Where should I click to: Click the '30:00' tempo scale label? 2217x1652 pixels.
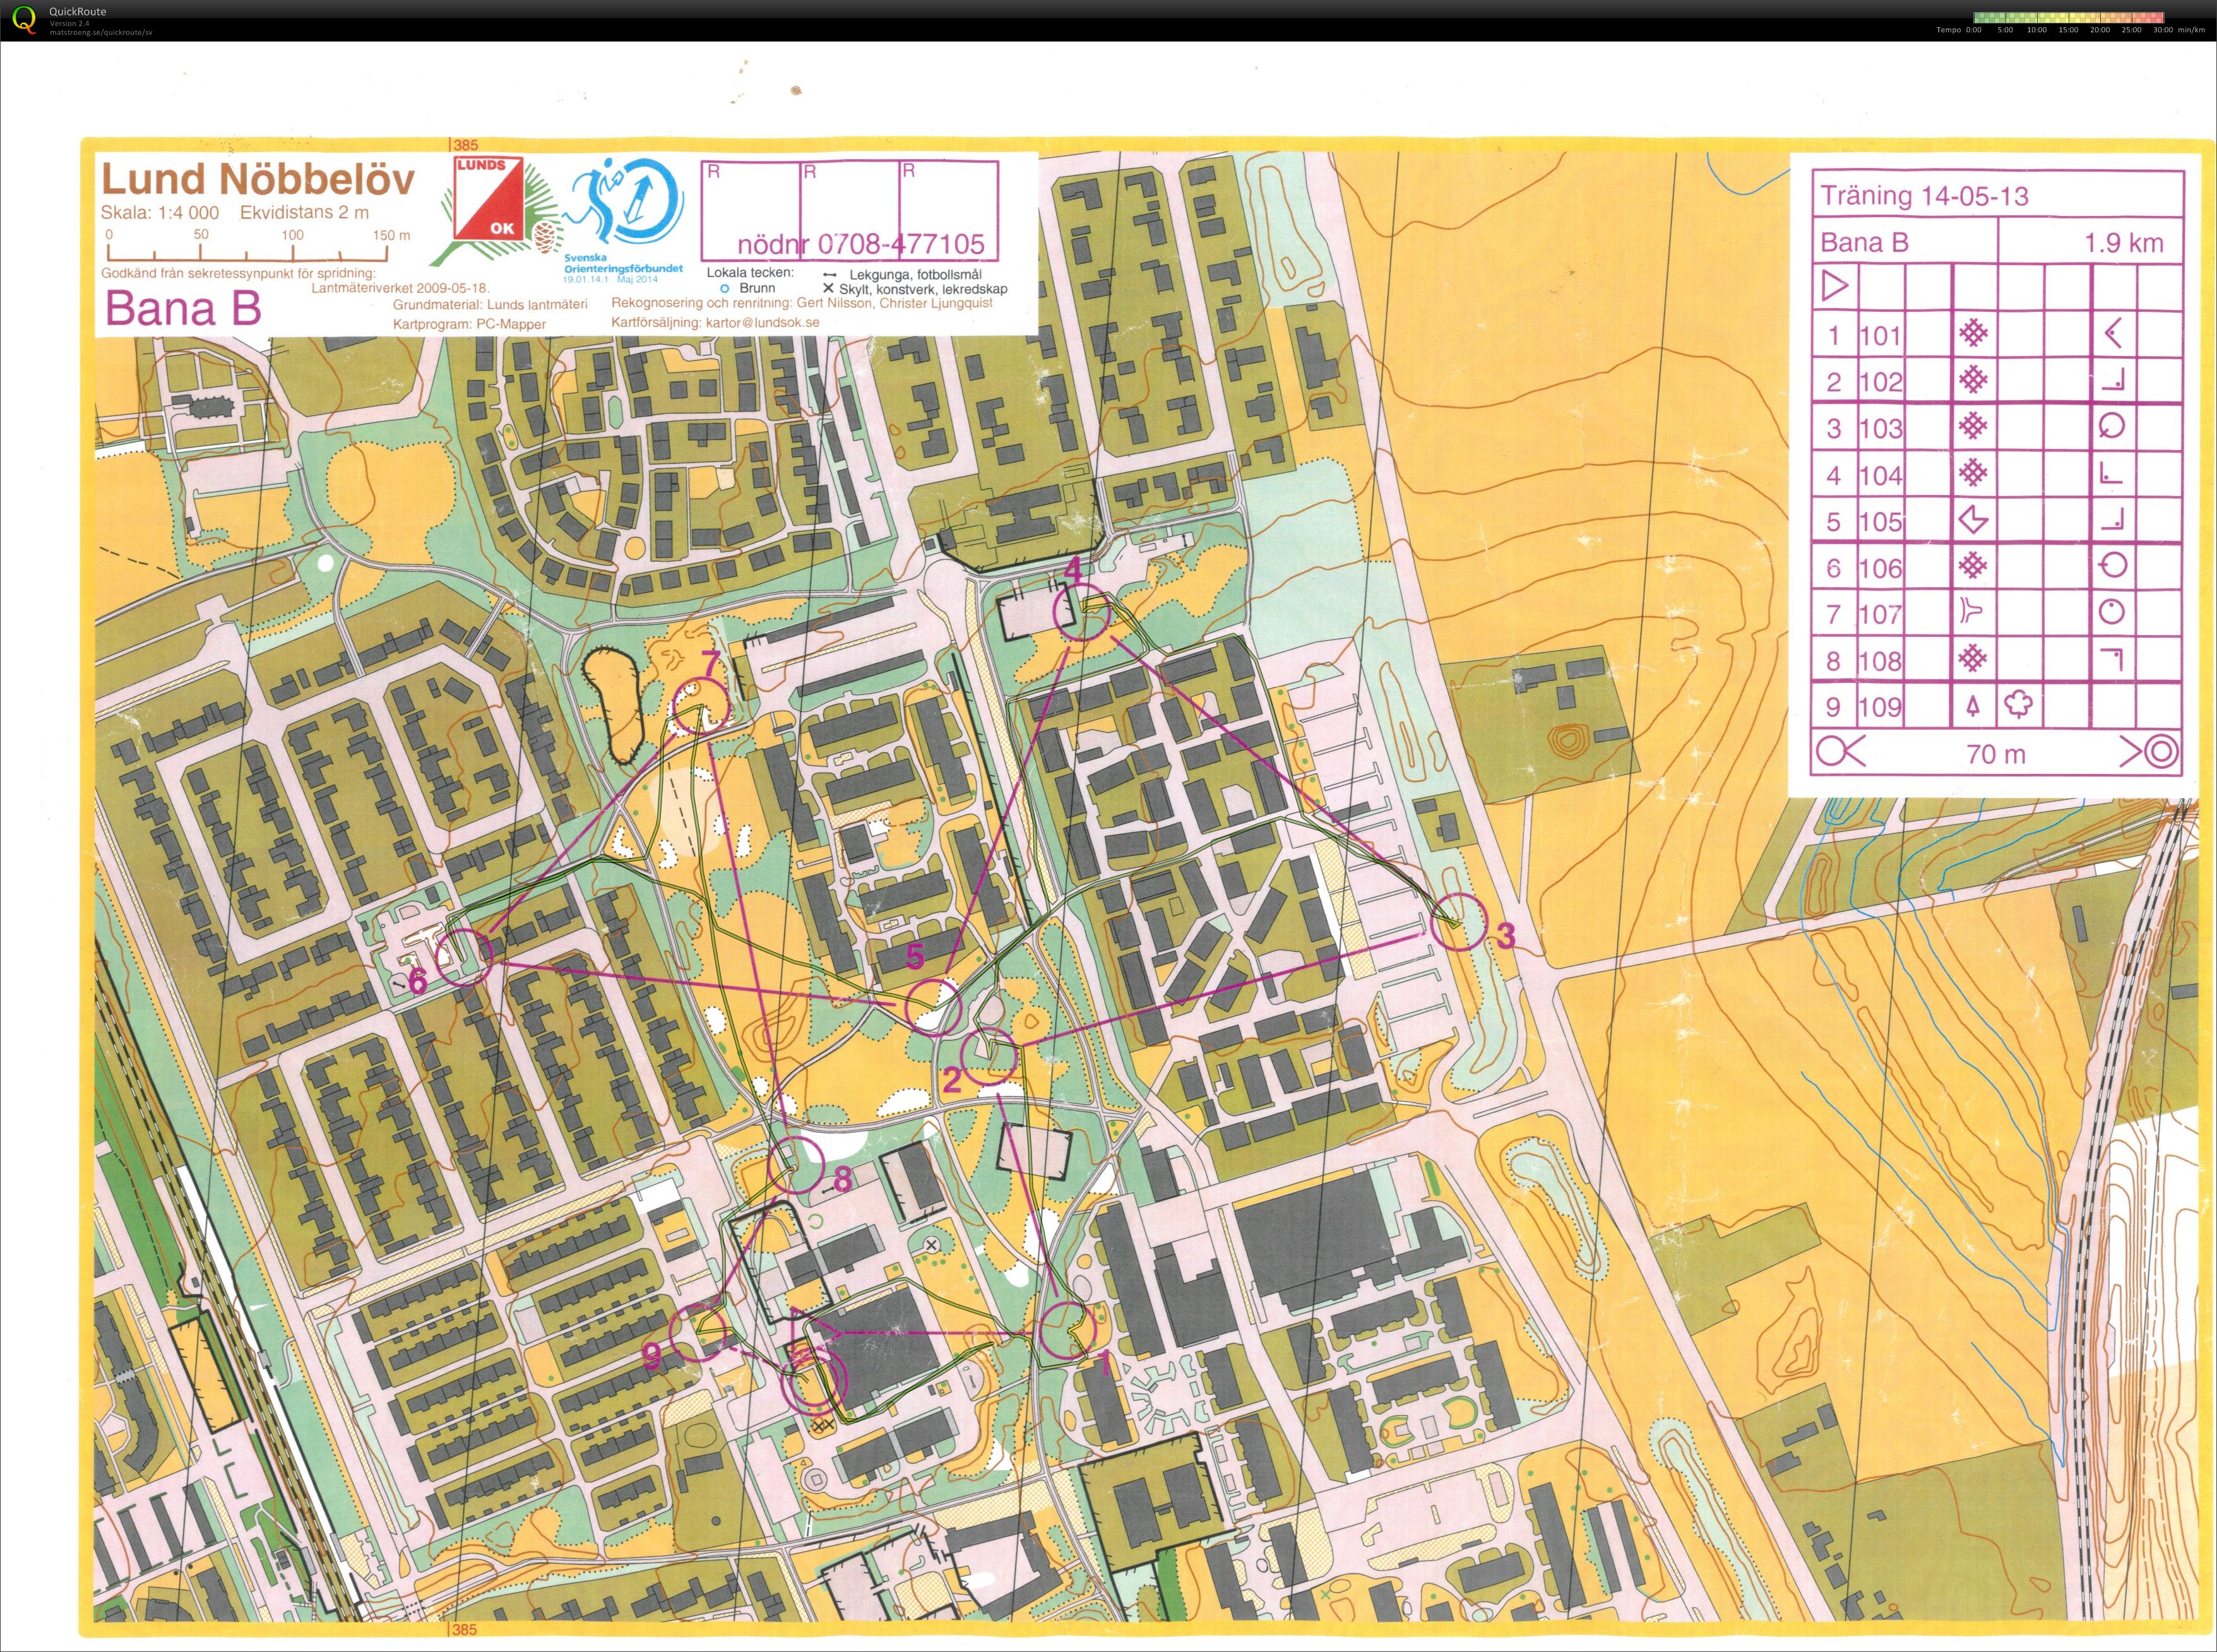(x=2162, y=30)
